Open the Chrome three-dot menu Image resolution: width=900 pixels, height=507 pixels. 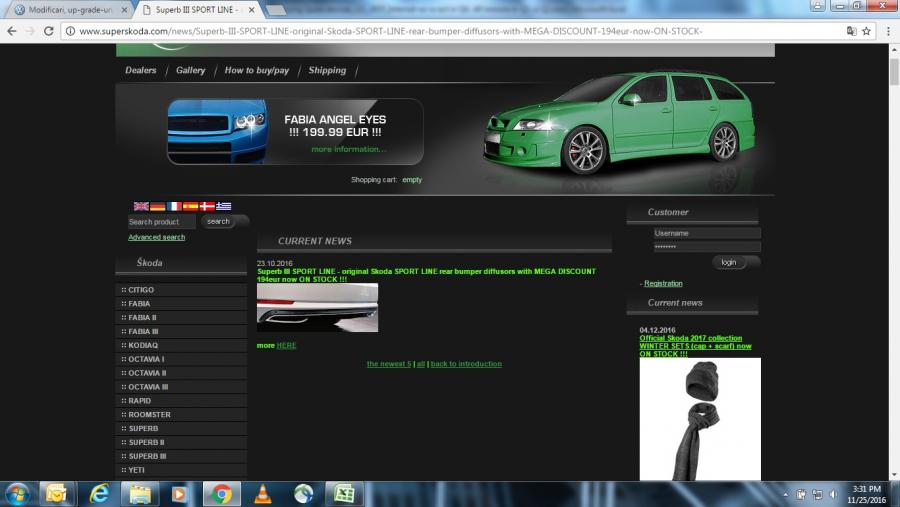[x=888, y=31]
